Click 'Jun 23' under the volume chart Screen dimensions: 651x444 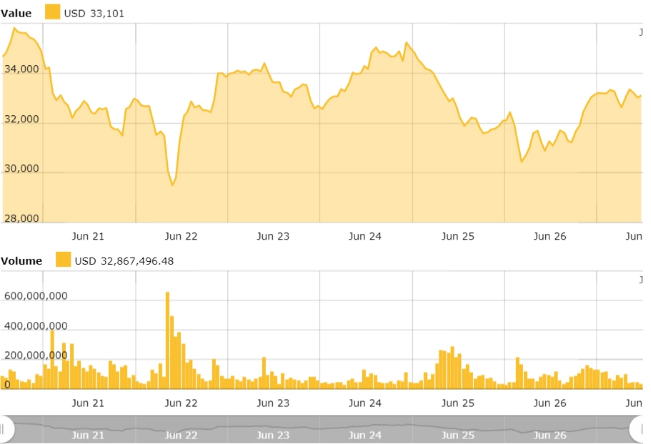click(273, 403)
